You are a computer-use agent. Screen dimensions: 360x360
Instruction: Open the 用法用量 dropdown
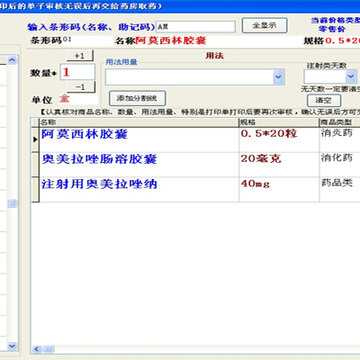coord(279,77)
